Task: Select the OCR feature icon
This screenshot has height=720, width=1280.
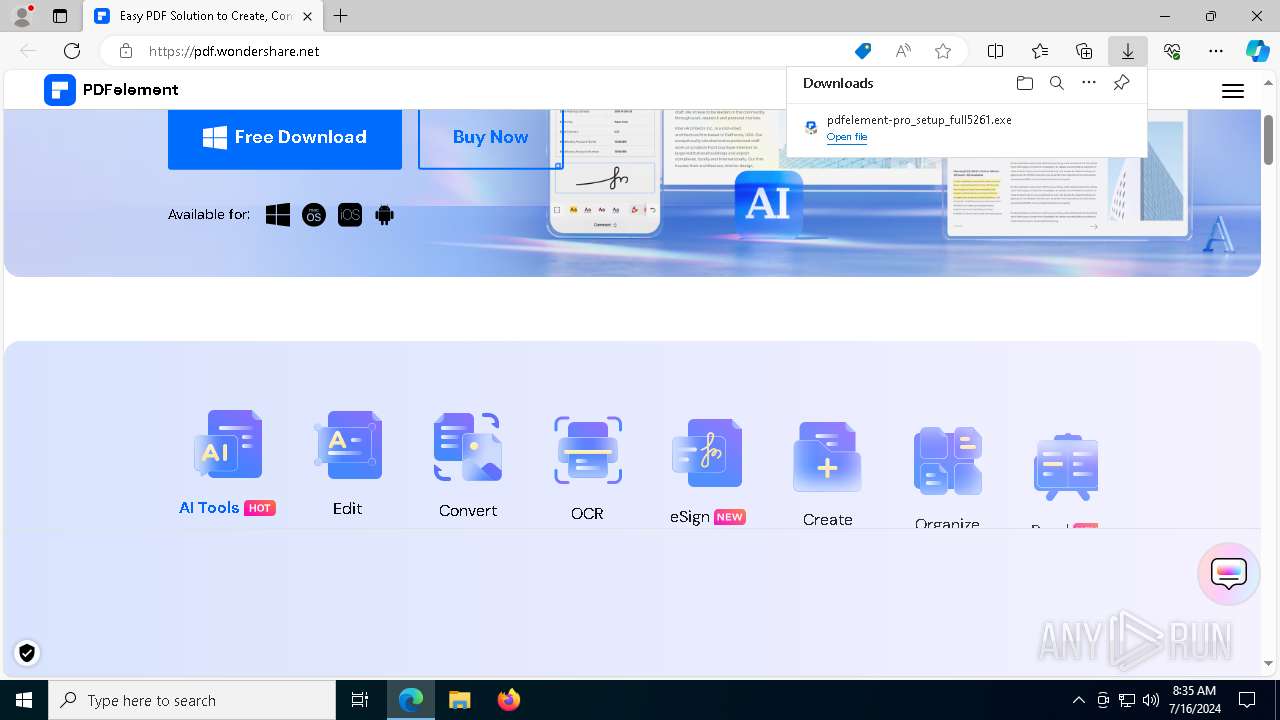Action: pyautogui.click(x=588, y=450)
